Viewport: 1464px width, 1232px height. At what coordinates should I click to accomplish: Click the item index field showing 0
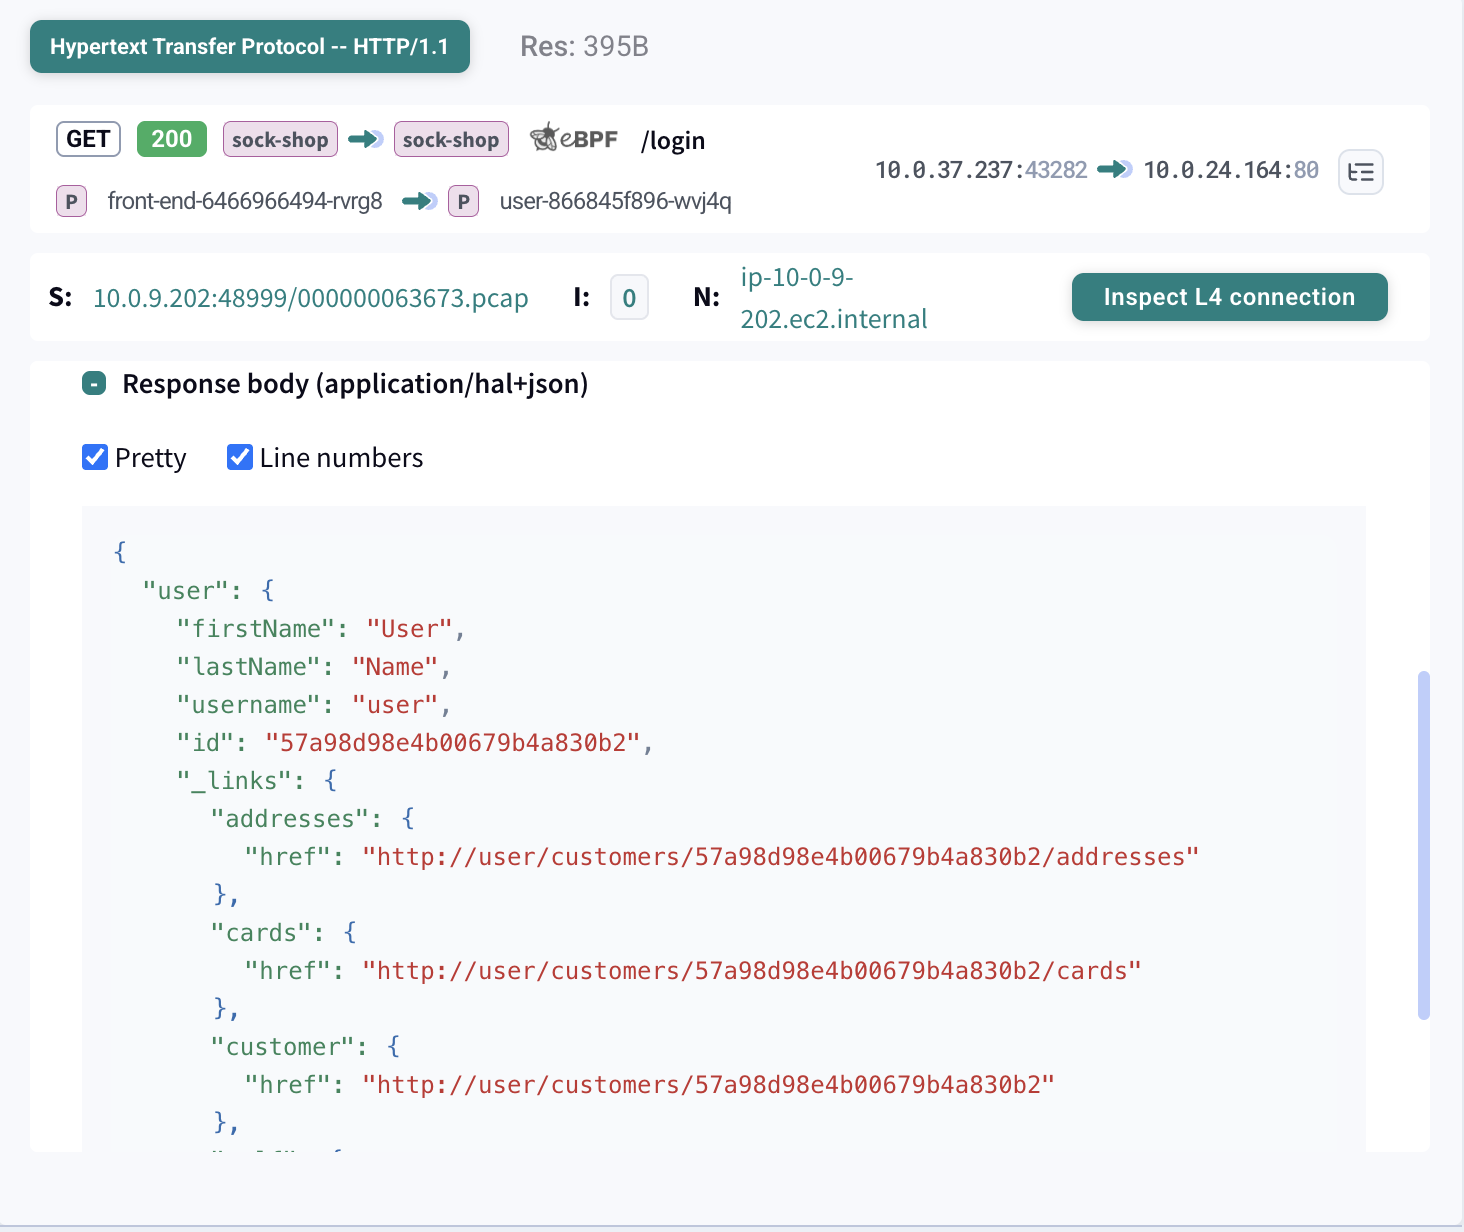click(x=629, y=297)
